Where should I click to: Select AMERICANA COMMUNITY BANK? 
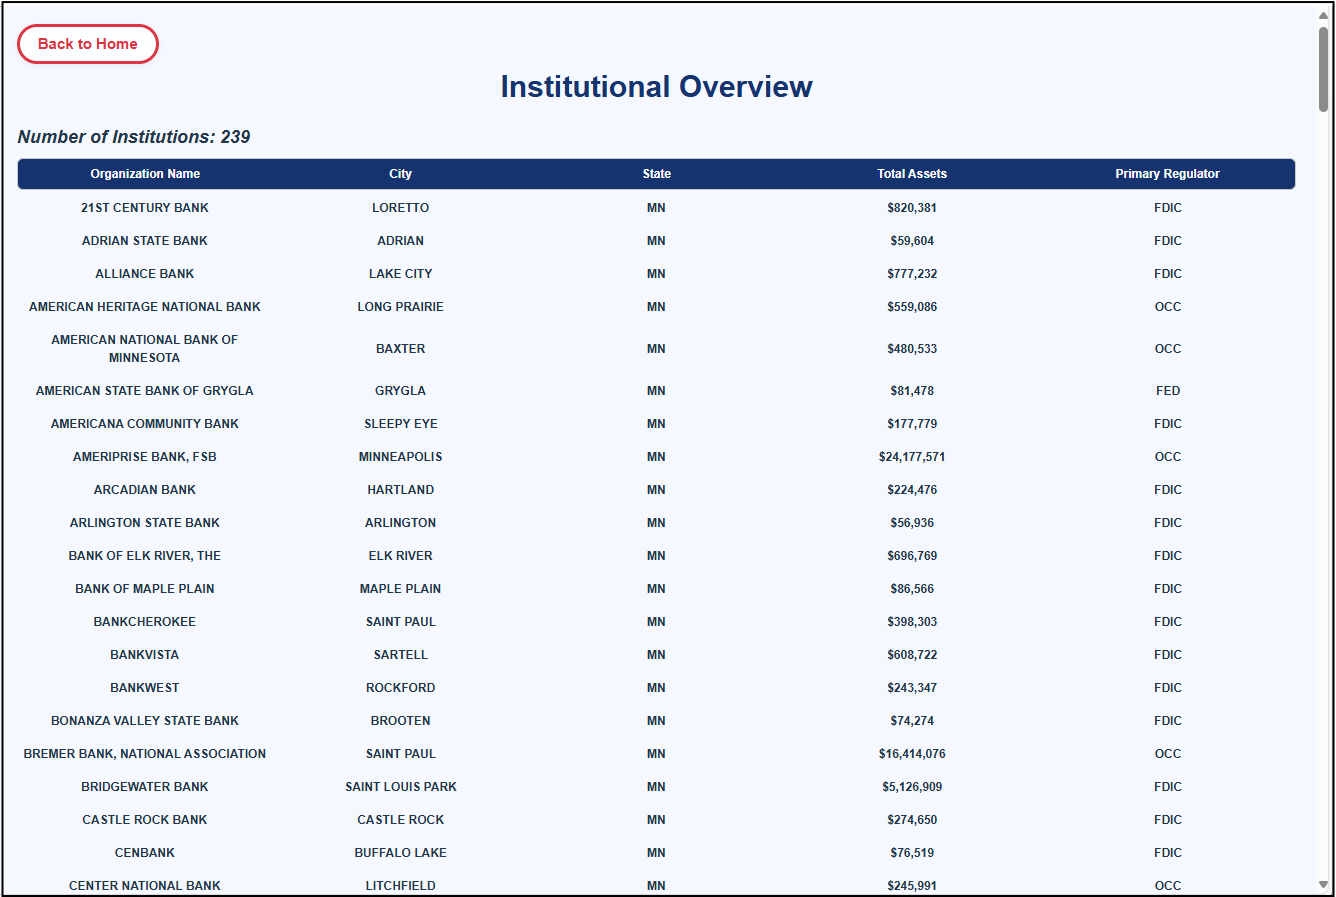click(145, 424)
